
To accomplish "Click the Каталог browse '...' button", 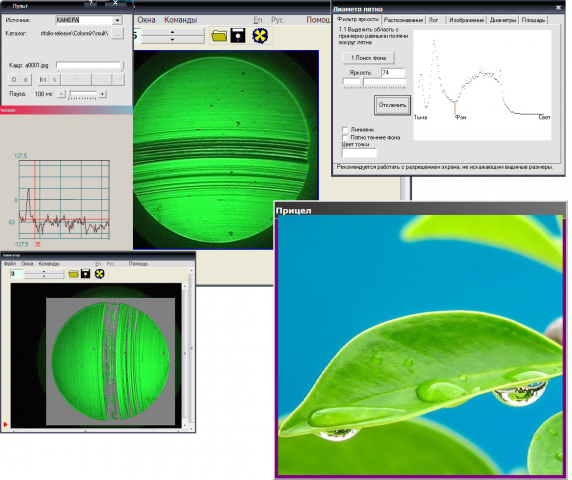I will (x=117, y=33).
